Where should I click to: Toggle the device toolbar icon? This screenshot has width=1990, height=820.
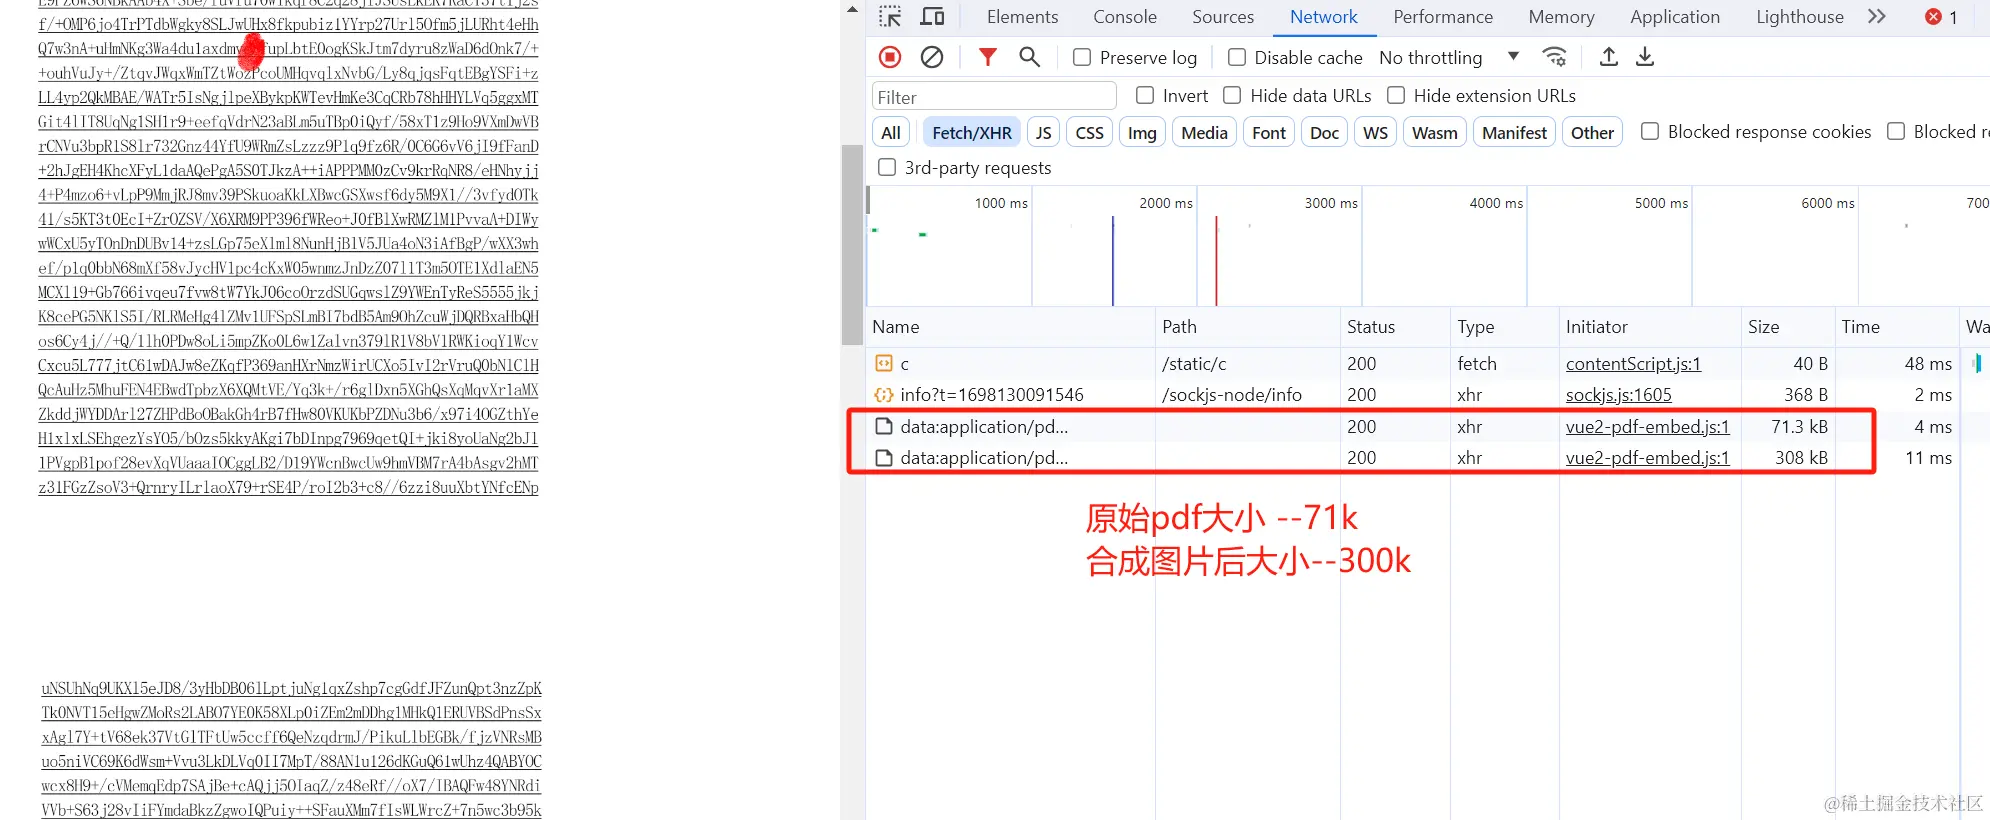[932, 17]
